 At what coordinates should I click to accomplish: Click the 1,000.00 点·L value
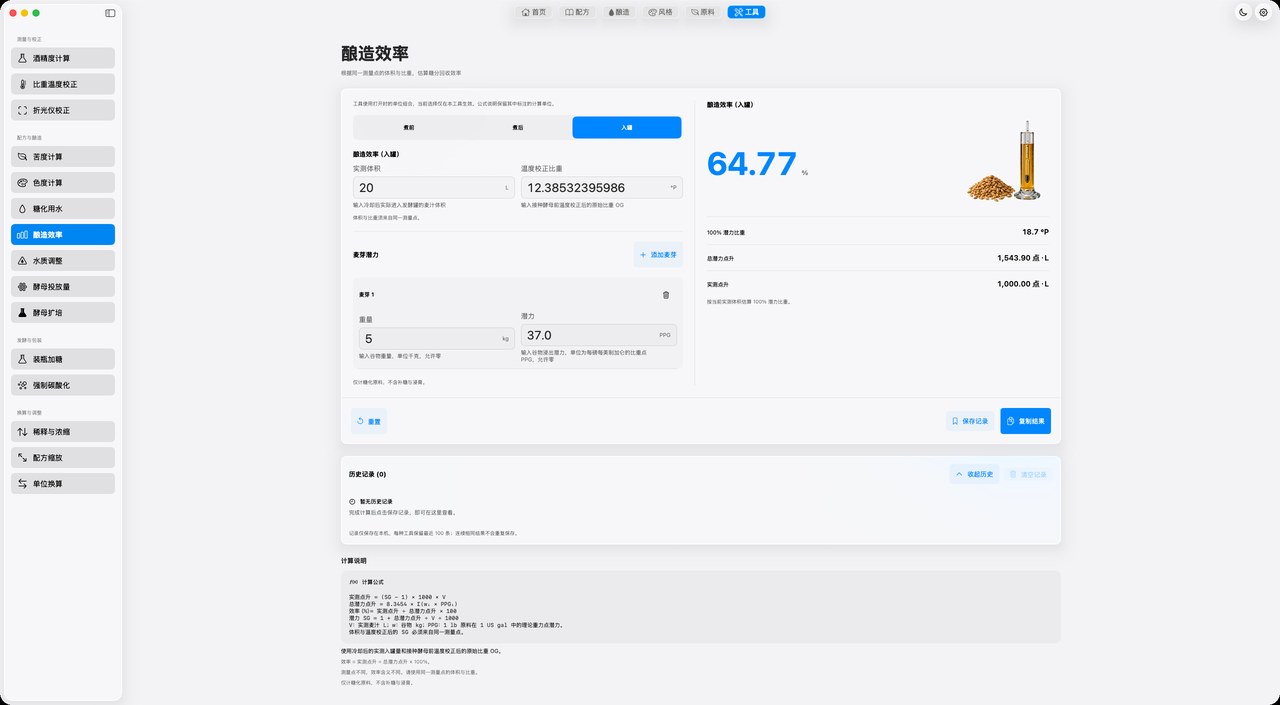click(x=1024, y=284)
